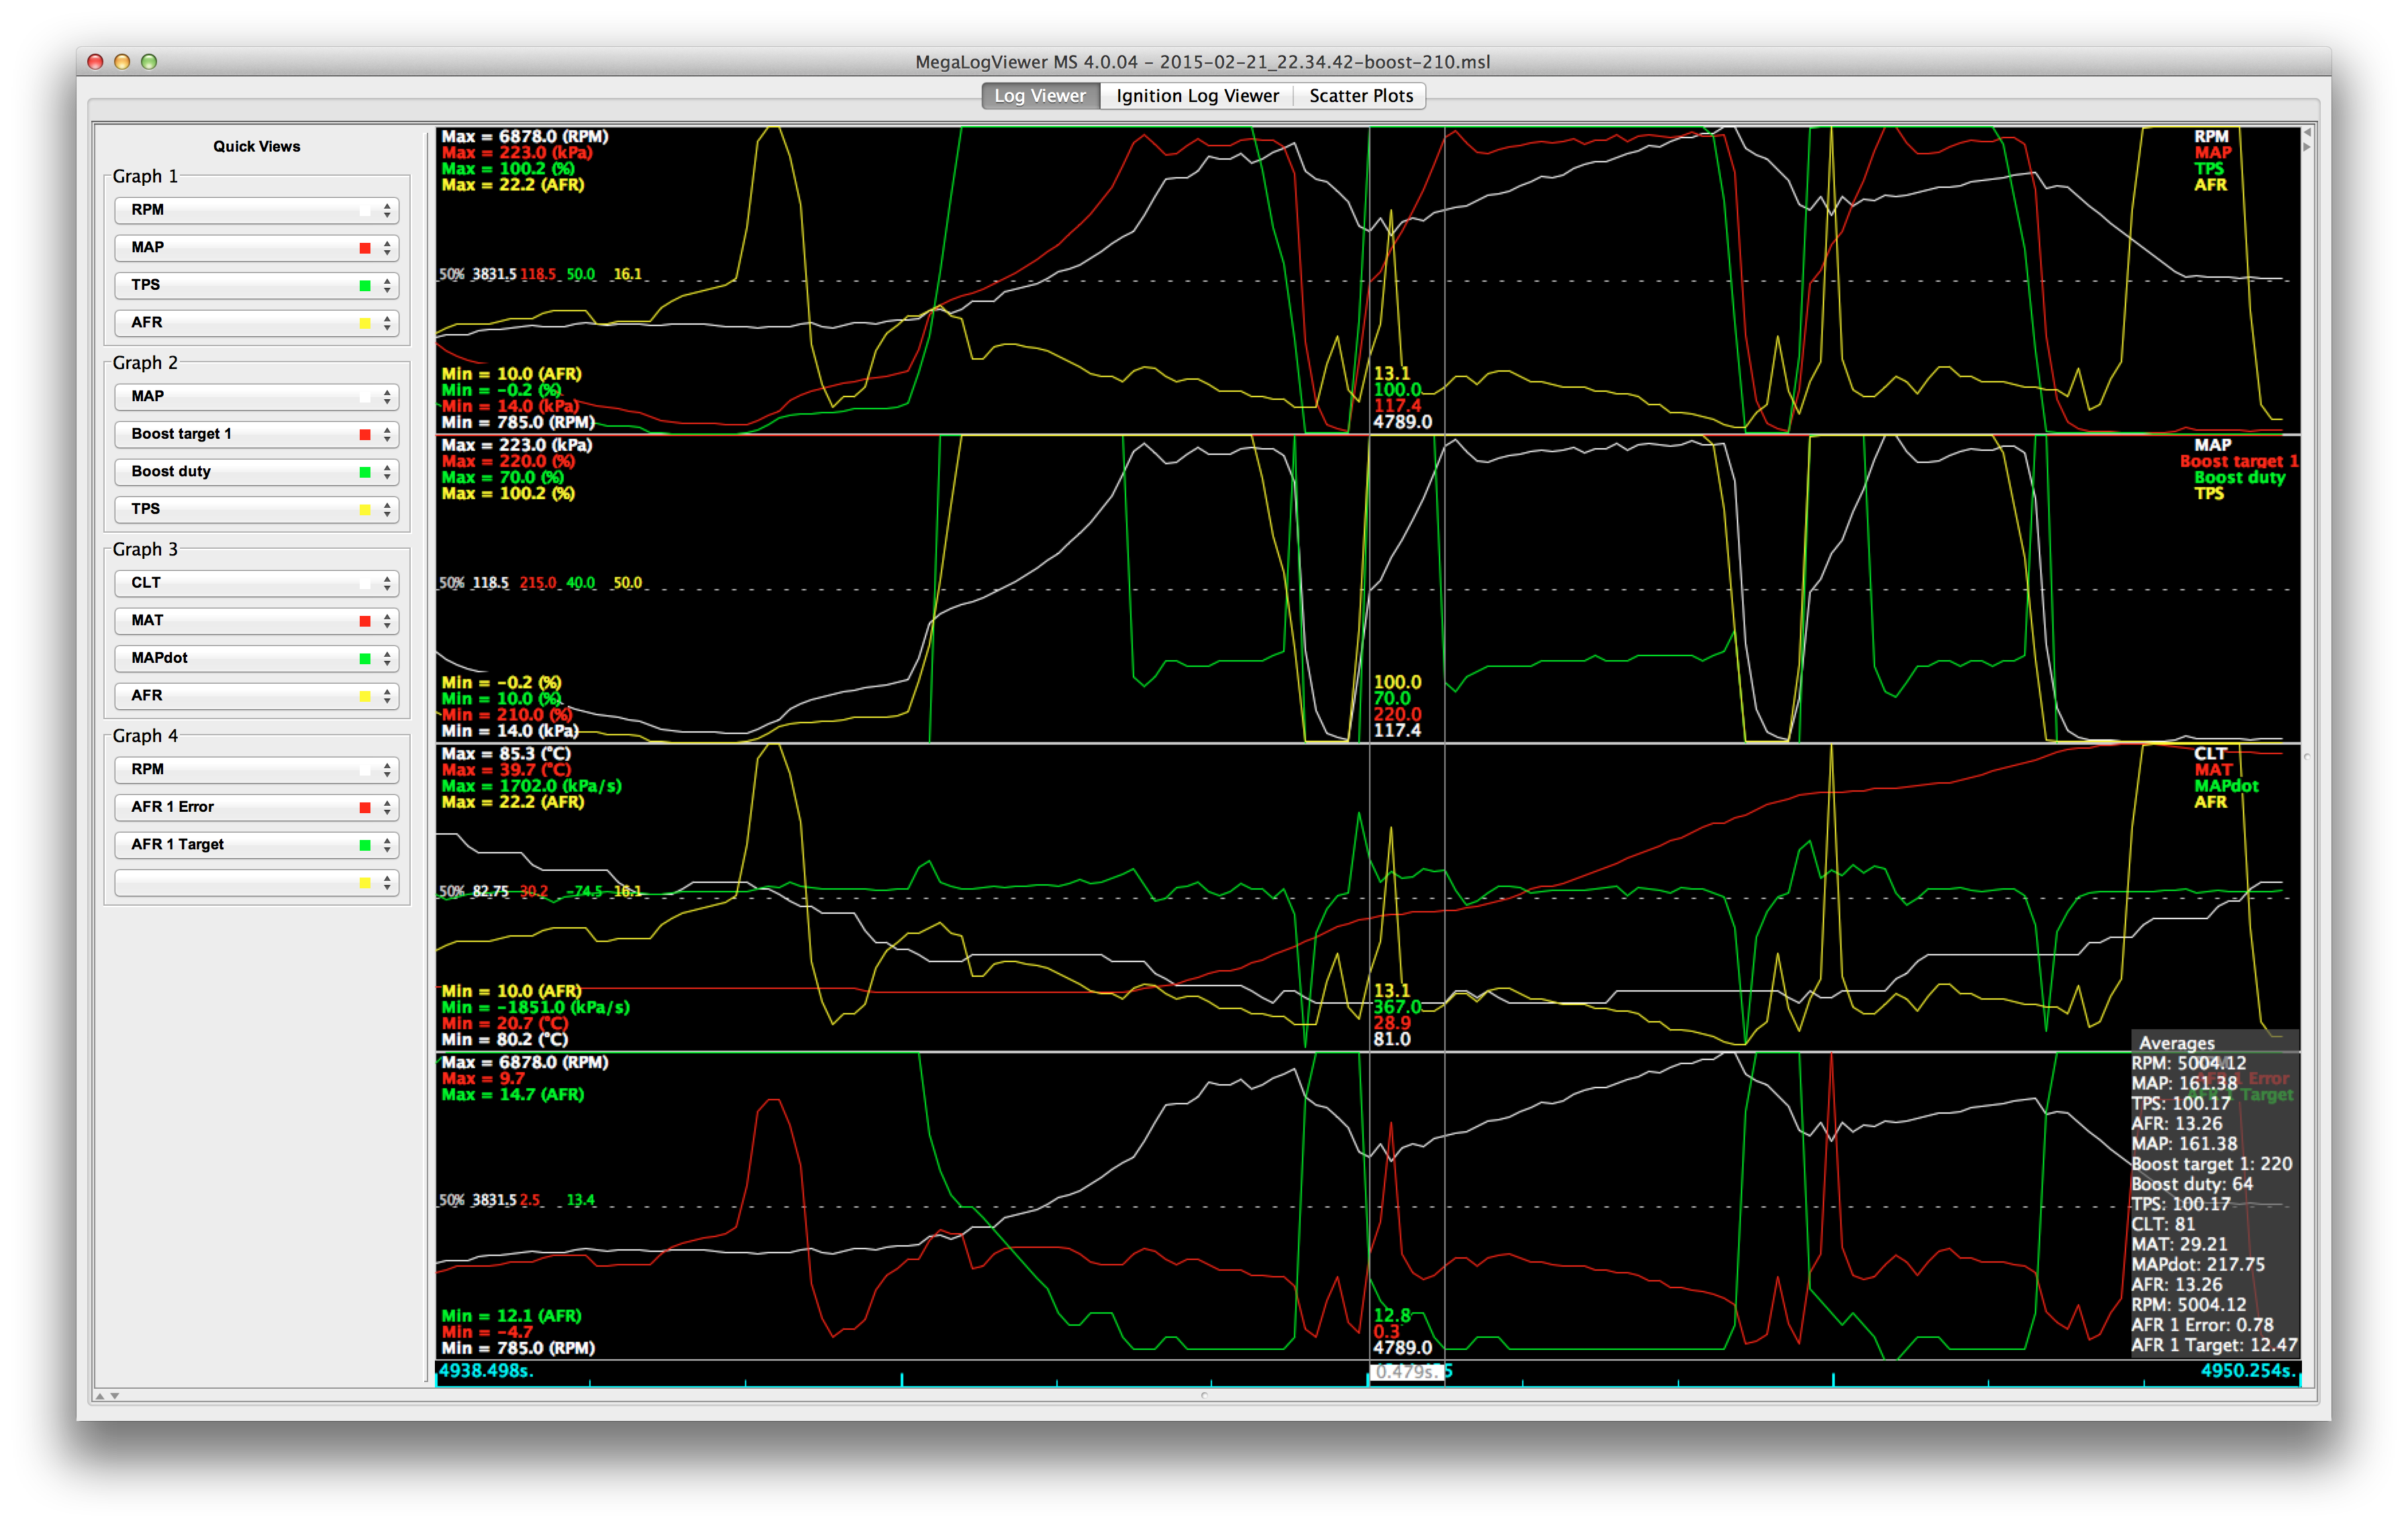Screen dimensions: 2408x1527
Task: Click red color square on Boost target 1
Action: [365, 434]
